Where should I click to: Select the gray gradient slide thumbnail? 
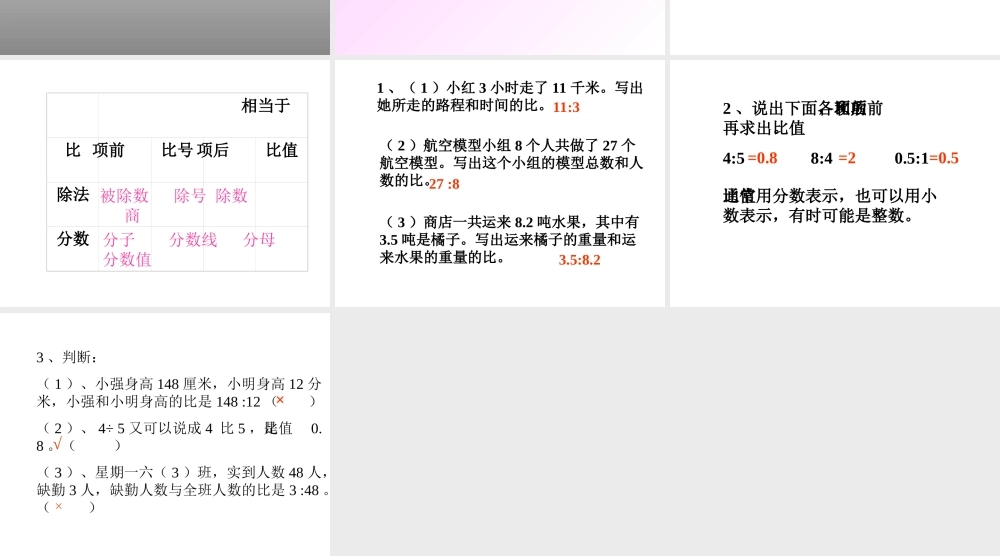tap(165, 27)
